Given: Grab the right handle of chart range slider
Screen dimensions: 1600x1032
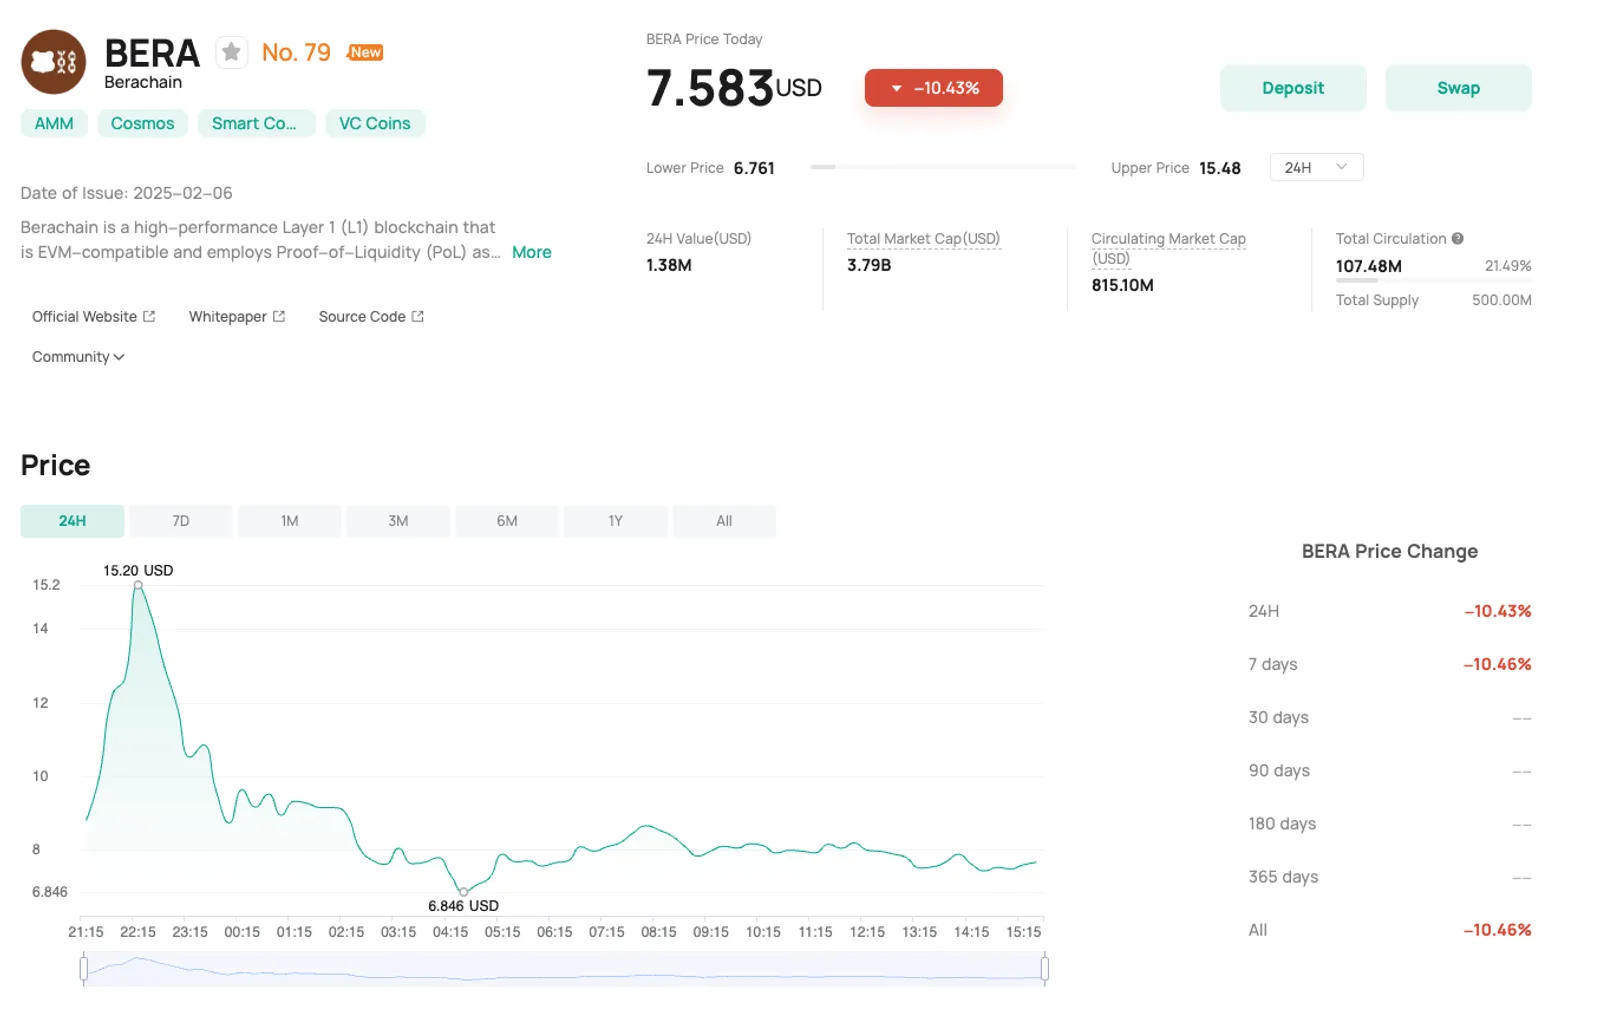Looking at the screenshot, I should tap(1044, 968).
